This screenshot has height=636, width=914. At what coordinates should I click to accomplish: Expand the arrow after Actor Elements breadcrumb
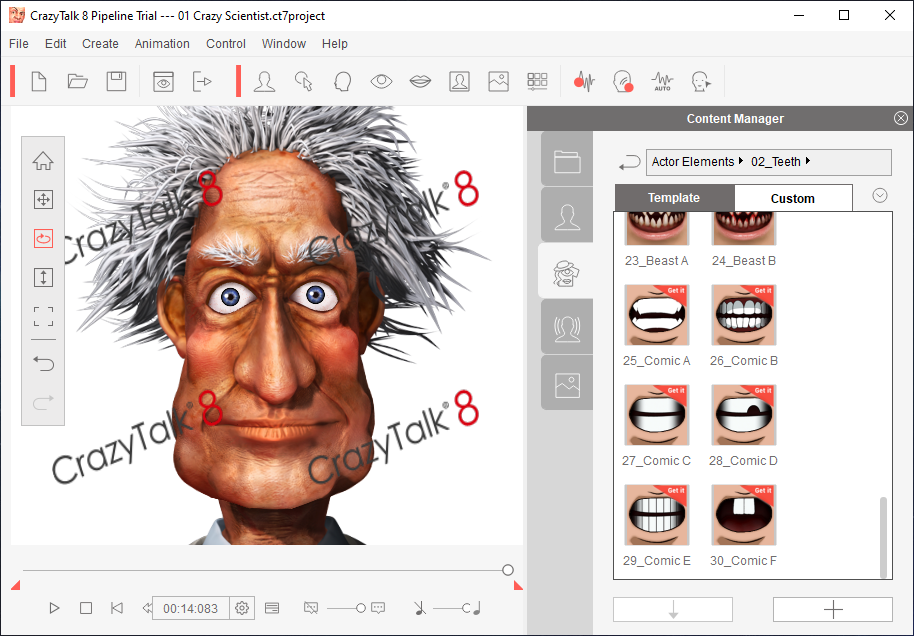click(x=740, y=161)
